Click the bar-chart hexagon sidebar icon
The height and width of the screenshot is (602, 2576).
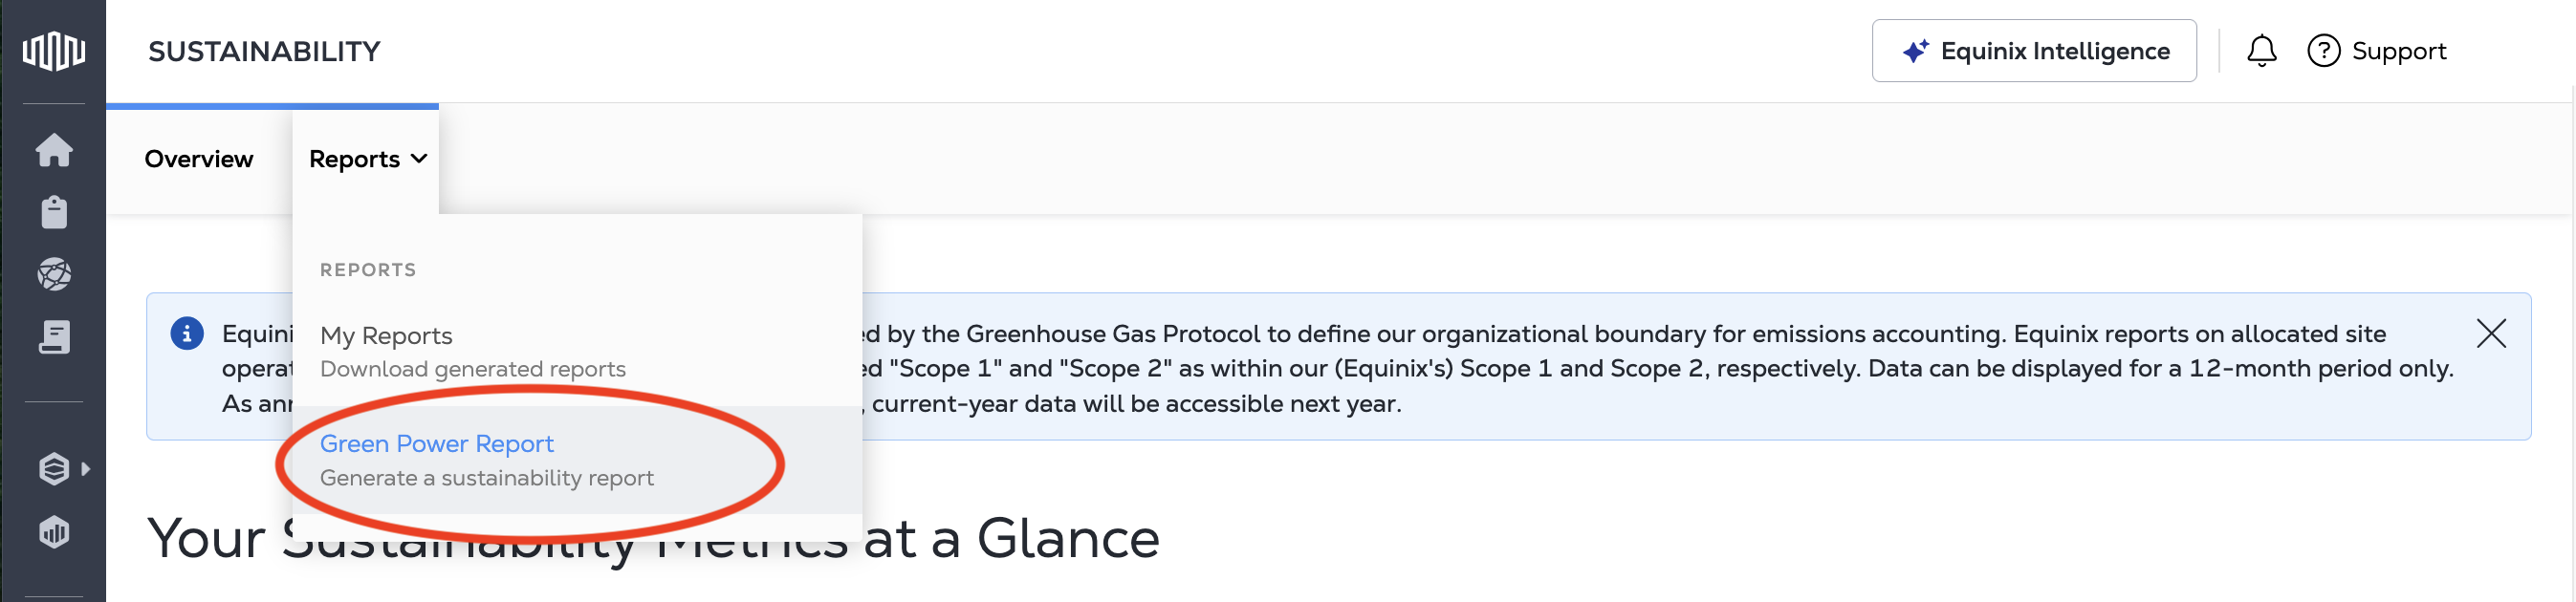[54, 532]
